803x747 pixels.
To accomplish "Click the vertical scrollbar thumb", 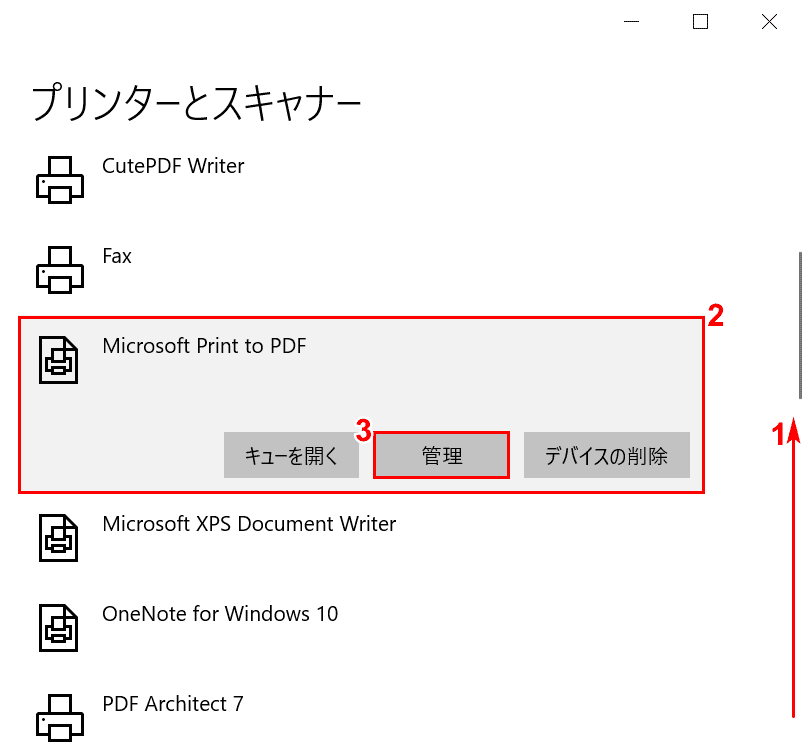I will pyautogui.click(x=800, y=326).
